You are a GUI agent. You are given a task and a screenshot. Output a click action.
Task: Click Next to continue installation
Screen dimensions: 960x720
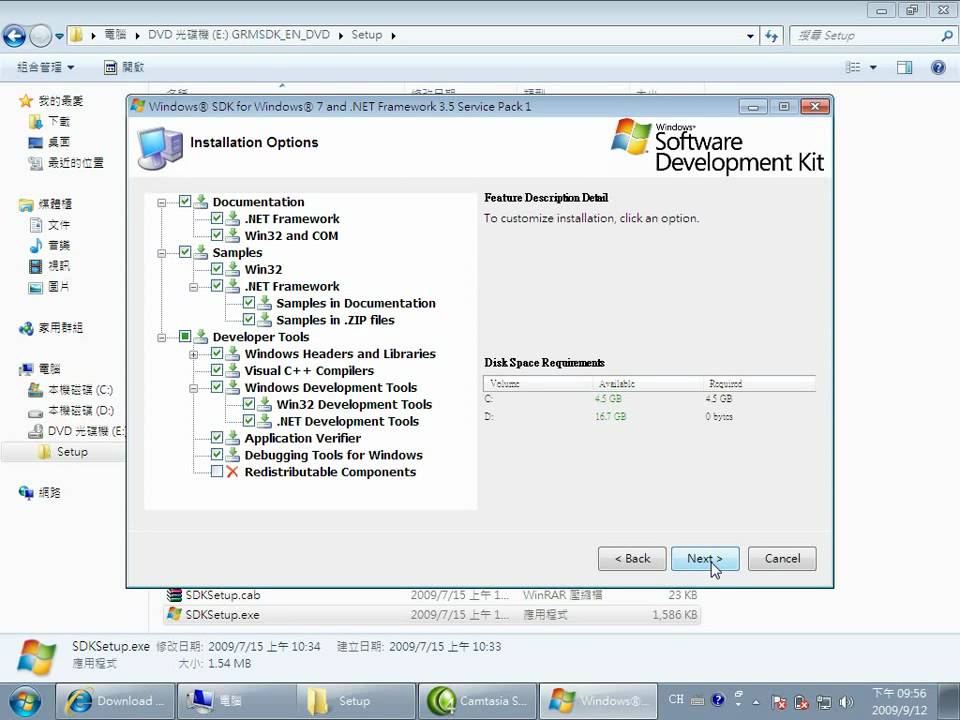point(705,558)
